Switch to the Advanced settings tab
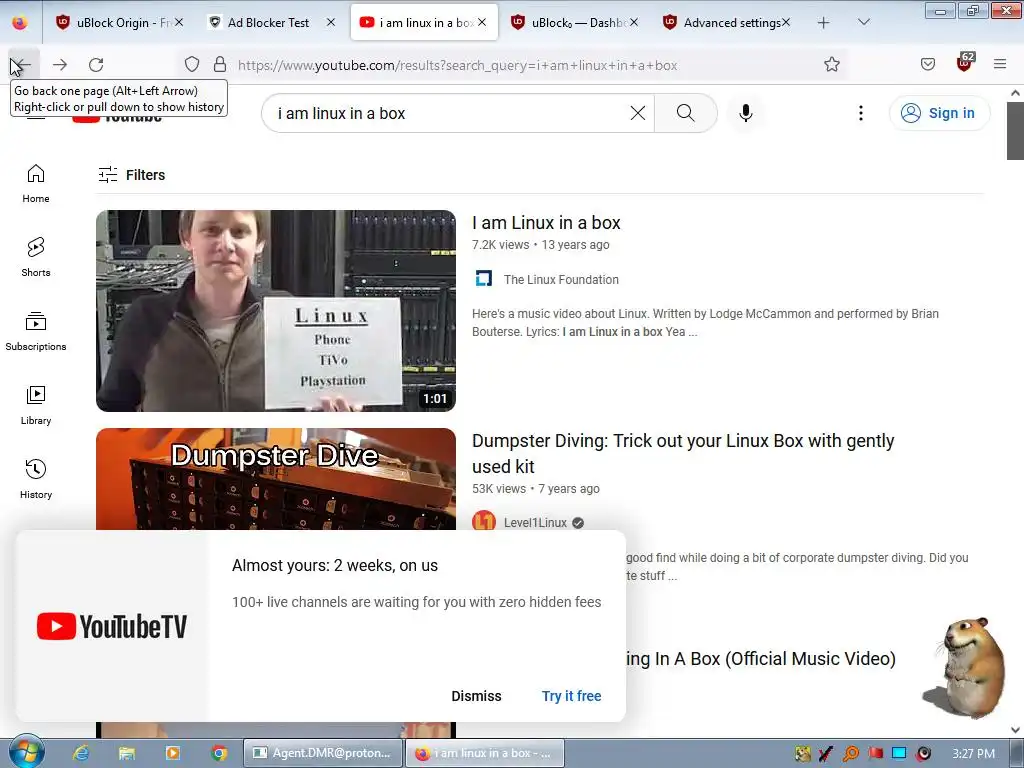 (729, 22)
